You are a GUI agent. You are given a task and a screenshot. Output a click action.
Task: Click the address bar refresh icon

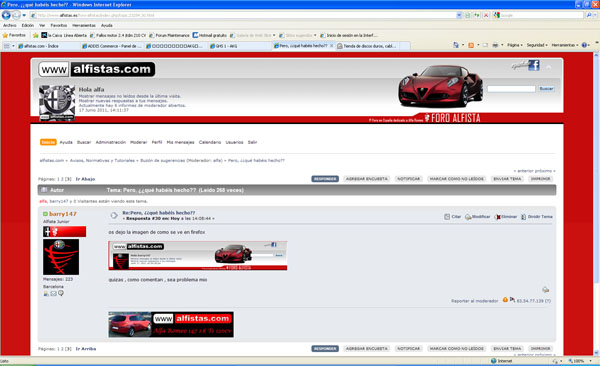coord(476,15)
